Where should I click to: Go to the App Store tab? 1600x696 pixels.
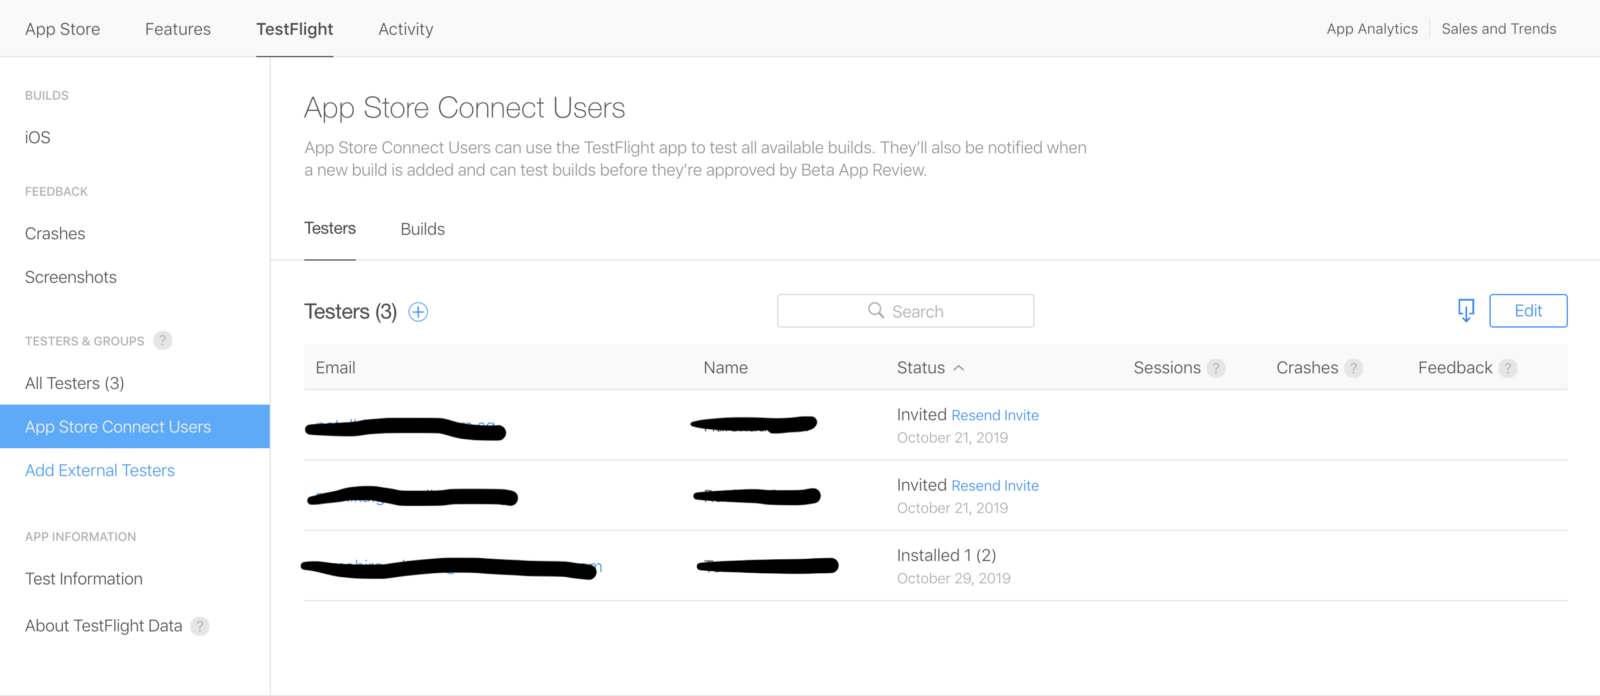[62, 29]
